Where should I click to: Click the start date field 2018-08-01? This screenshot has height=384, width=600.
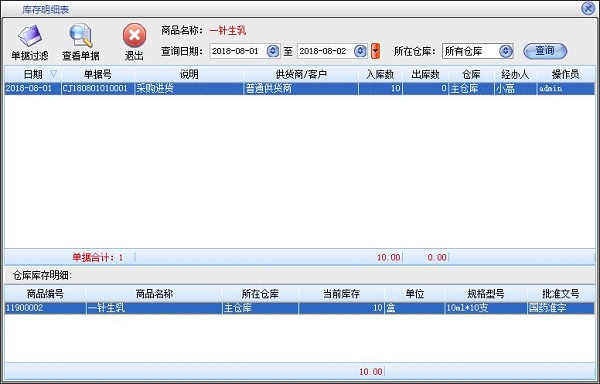pyautogui.click(x=238, y=51)
